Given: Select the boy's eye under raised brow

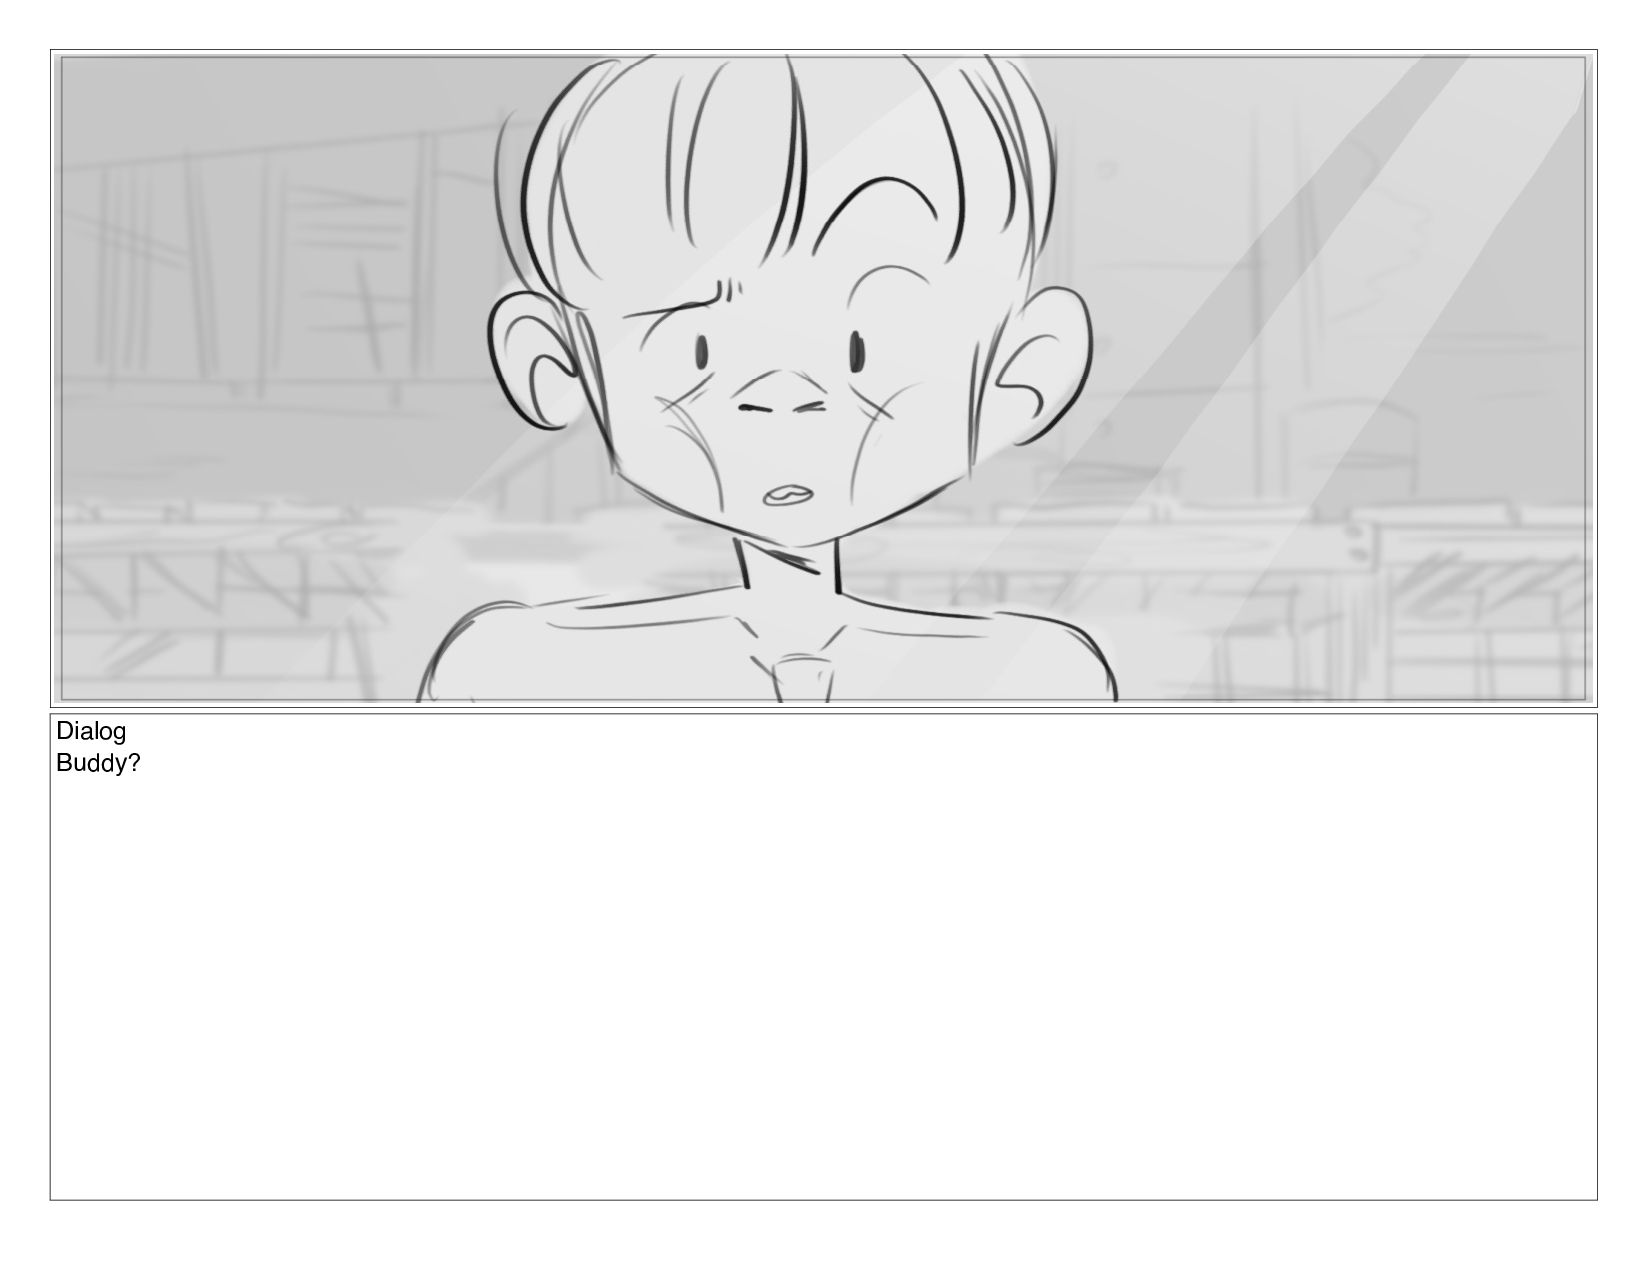Looking at the screenshot, I should coord(857,350).
